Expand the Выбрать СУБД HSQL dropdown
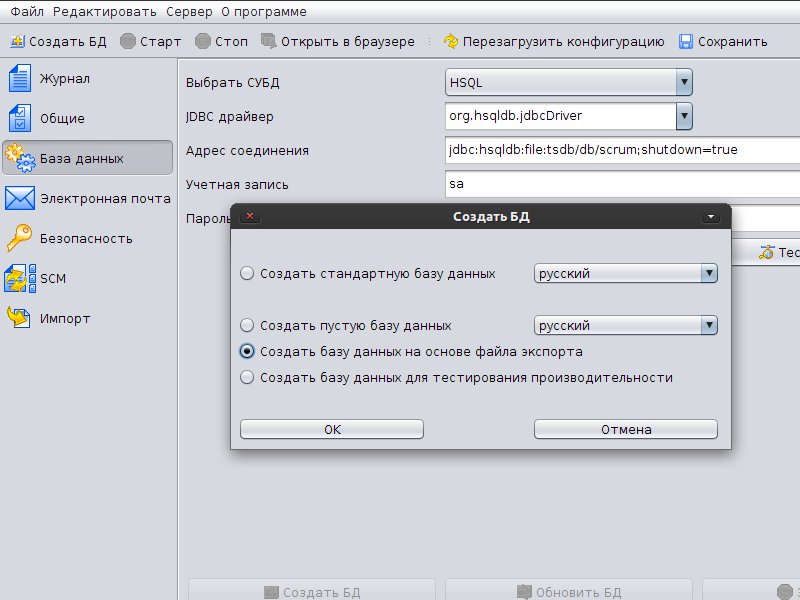This screenshot has width=800, height=600. tap(684, 82)
